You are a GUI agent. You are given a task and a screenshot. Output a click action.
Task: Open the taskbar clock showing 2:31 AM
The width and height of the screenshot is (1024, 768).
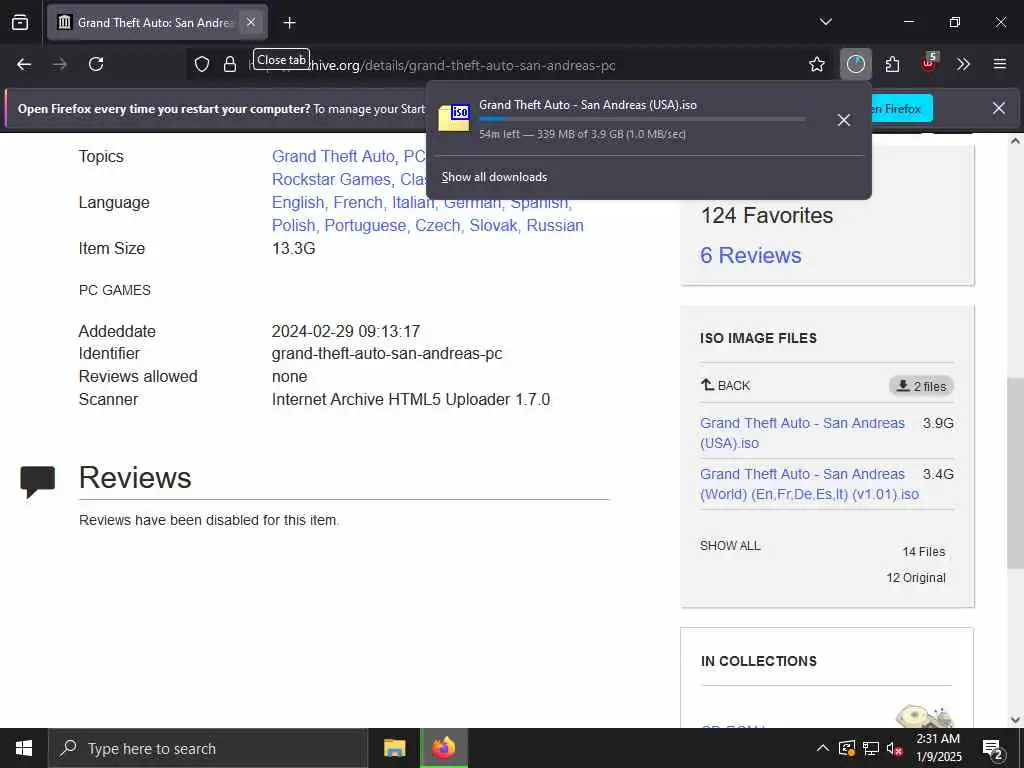click(938, 748)
